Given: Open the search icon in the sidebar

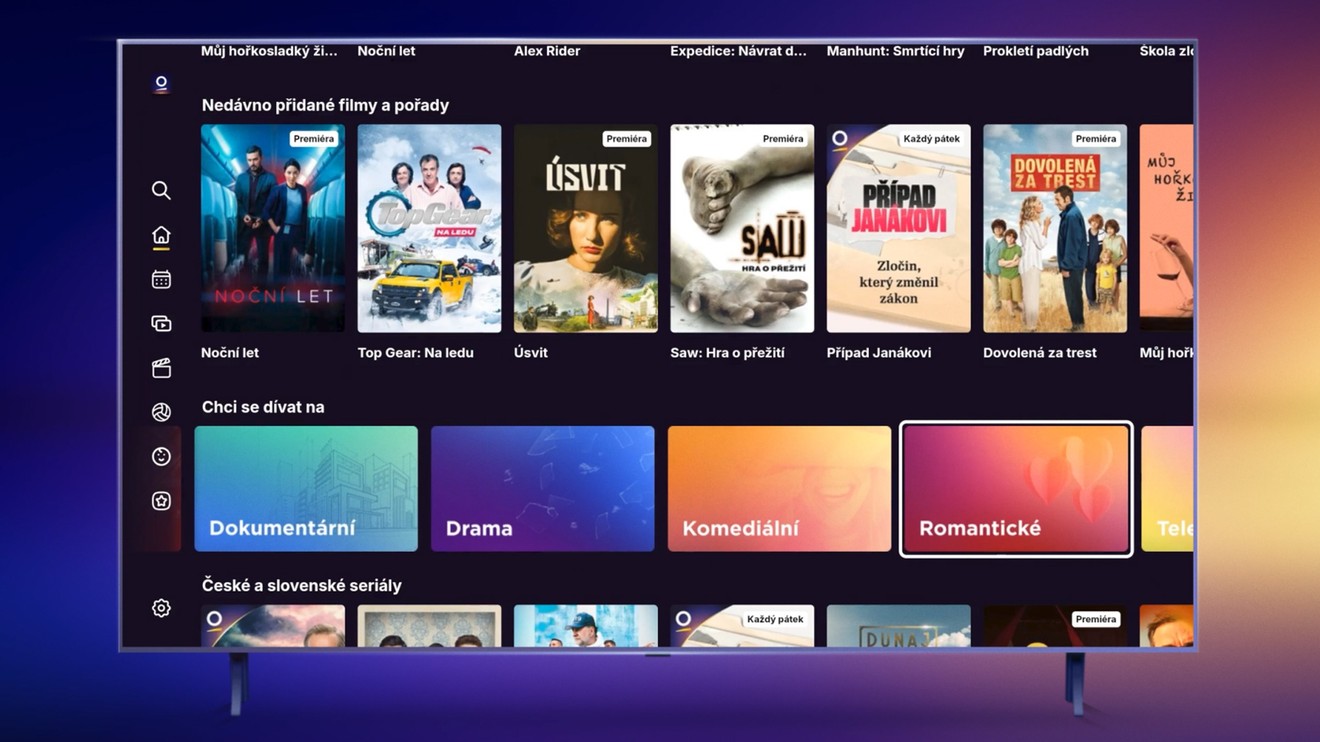Looking at the screenshot, I should click(161, 190).
